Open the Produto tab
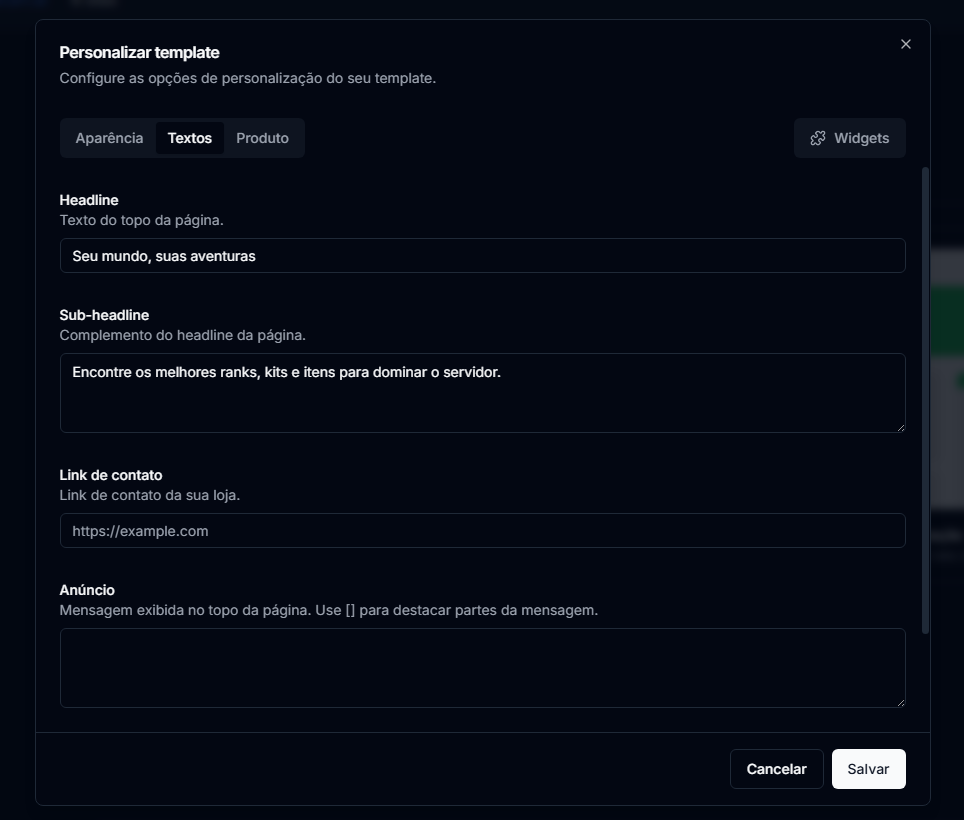Screen dimensions: 964x820 (x=263, y=138)
